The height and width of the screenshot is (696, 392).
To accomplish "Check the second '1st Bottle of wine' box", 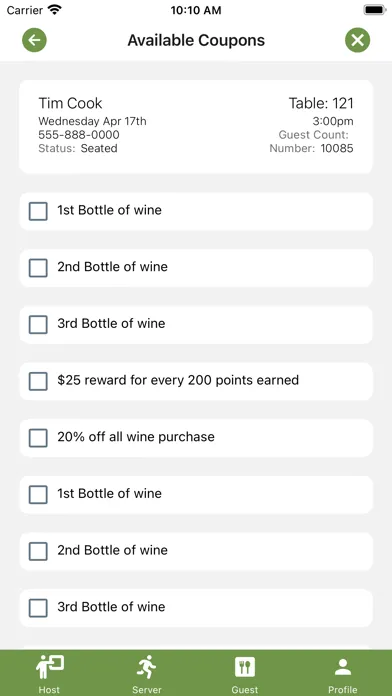I will (38, 494).
